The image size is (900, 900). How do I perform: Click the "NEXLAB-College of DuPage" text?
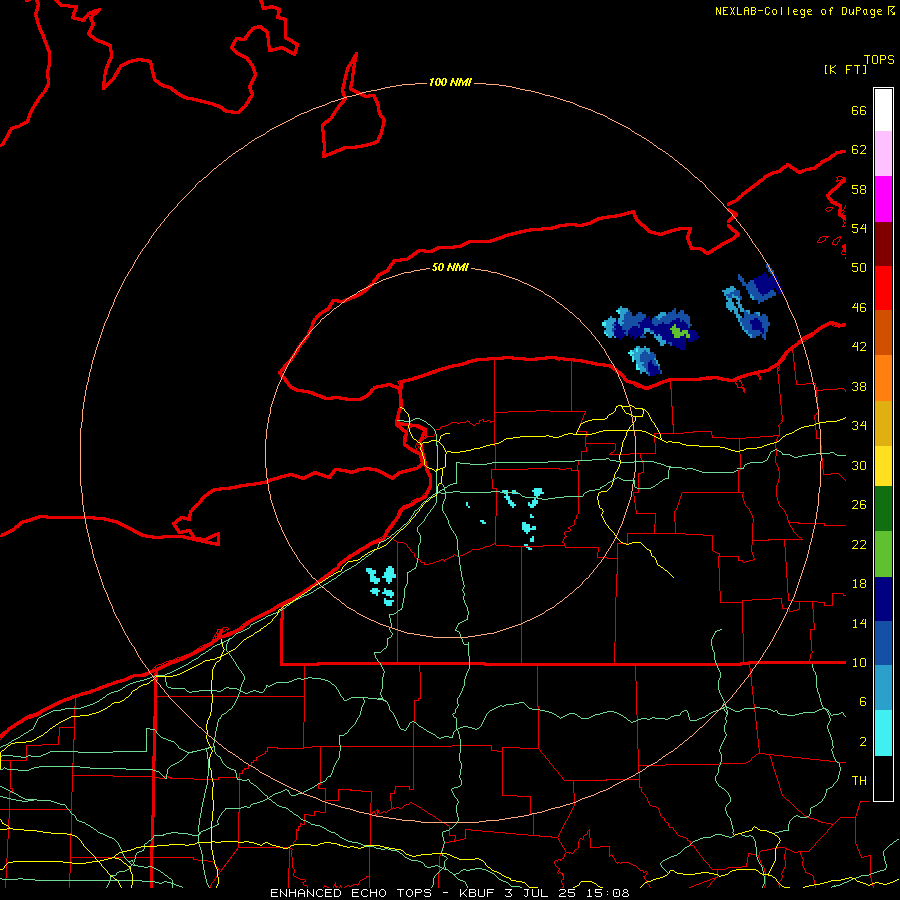[x=800, y=11]
